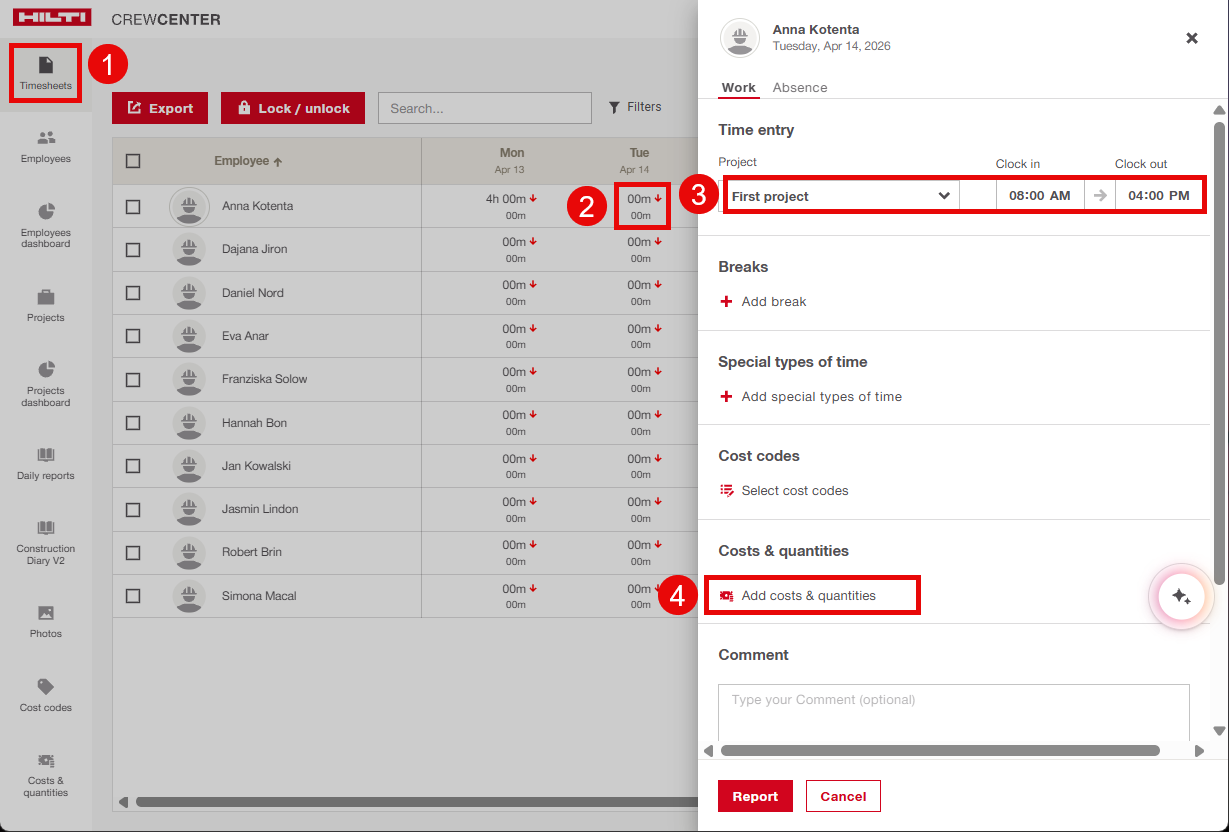Click the Lock / unlock button

tap(293, 108)
